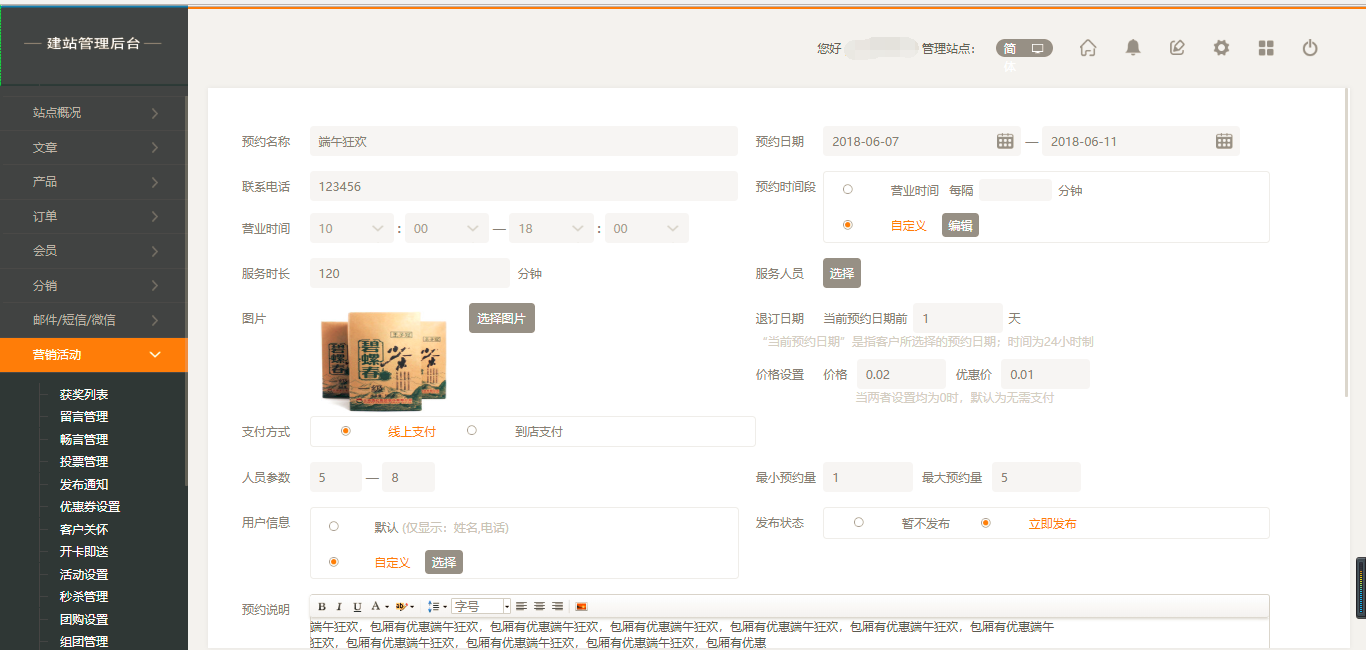The image size is (1366, 650).
Task: Choose 默认 user info option
Action: pos(334,526)
